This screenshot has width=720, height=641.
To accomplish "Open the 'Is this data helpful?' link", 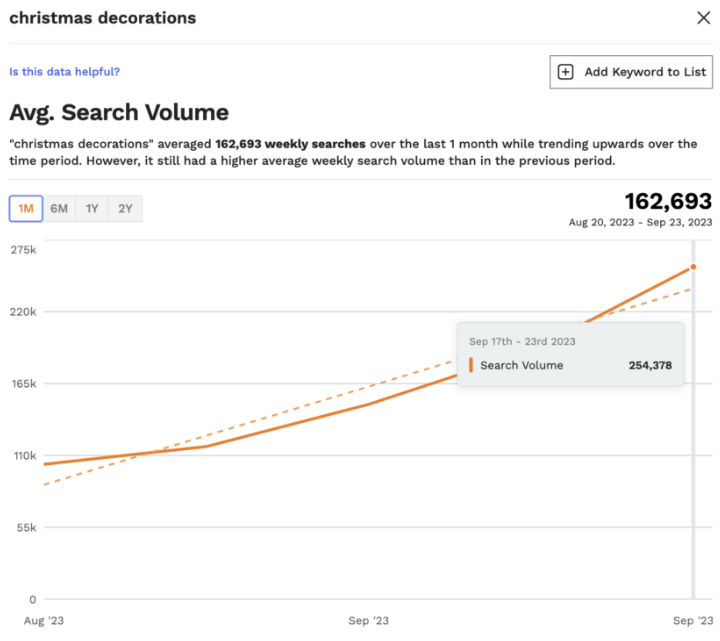I will (64, 71).
